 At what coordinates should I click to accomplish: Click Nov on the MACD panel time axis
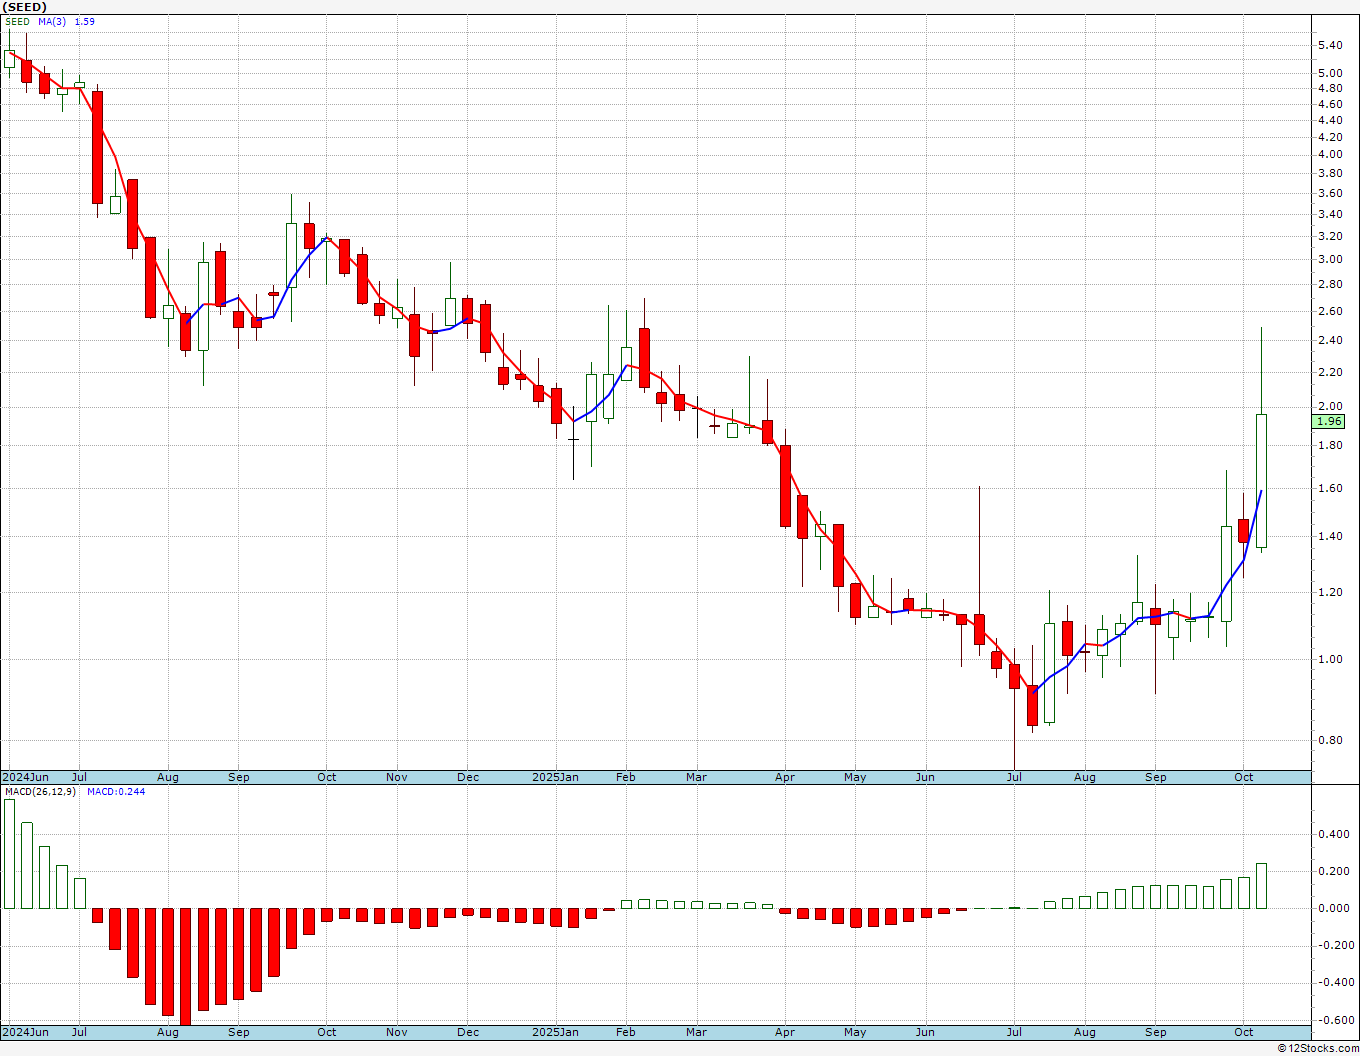tap(397, 1032)
